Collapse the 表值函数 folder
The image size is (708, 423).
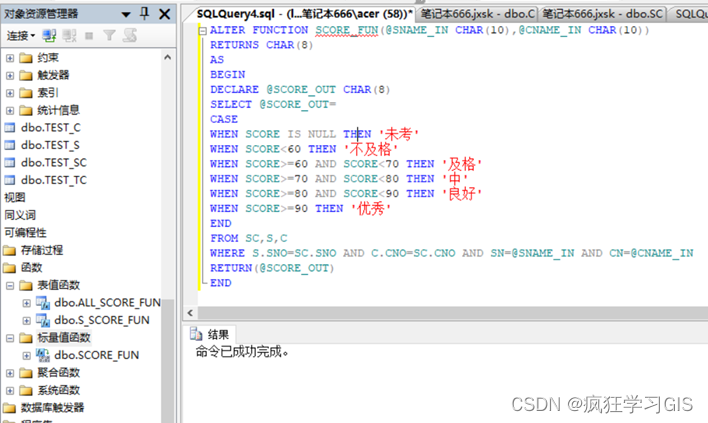10,285
